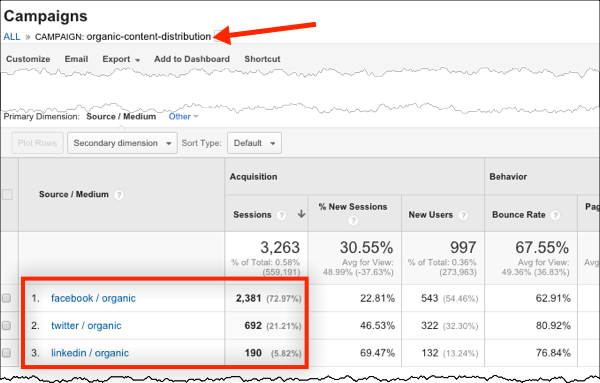Screen dimensions: 600x383
Task: Open facebook / organic source link
Action: [93, 298]
